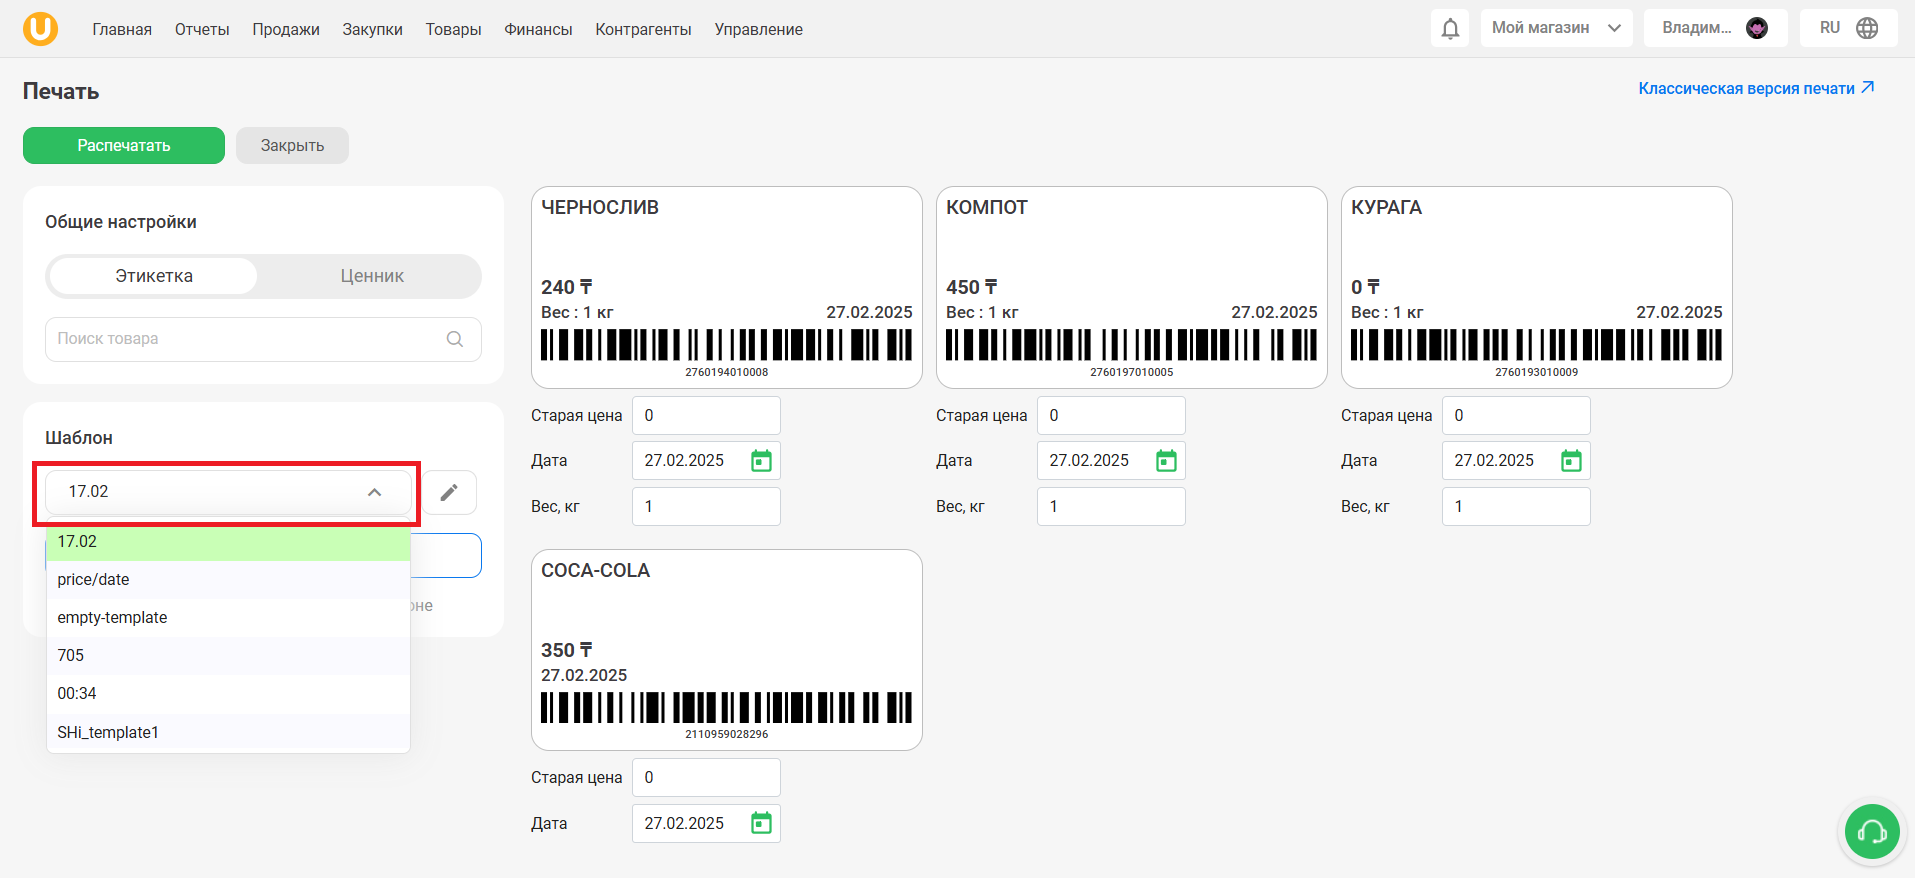The image size is (1915, 878).
Task: Click the green Распечатать button
Action: [124, 146]
